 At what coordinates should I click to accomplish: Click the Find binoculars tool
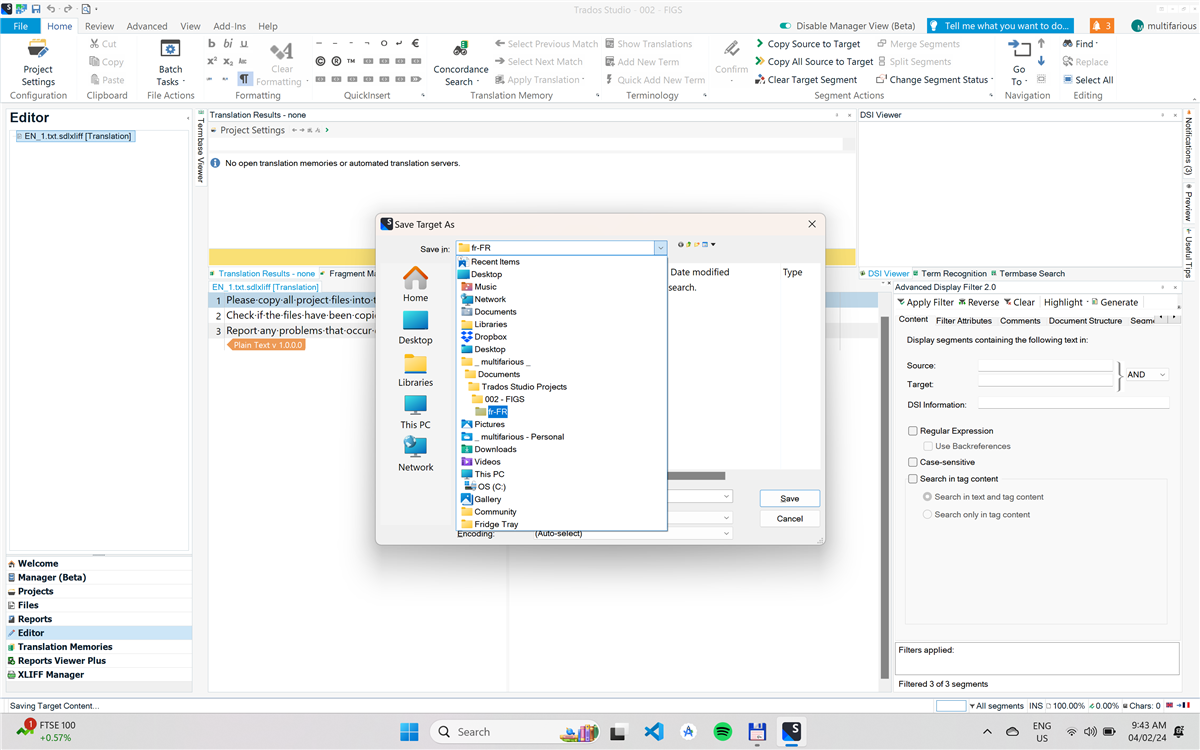[x=1068, y=44]
